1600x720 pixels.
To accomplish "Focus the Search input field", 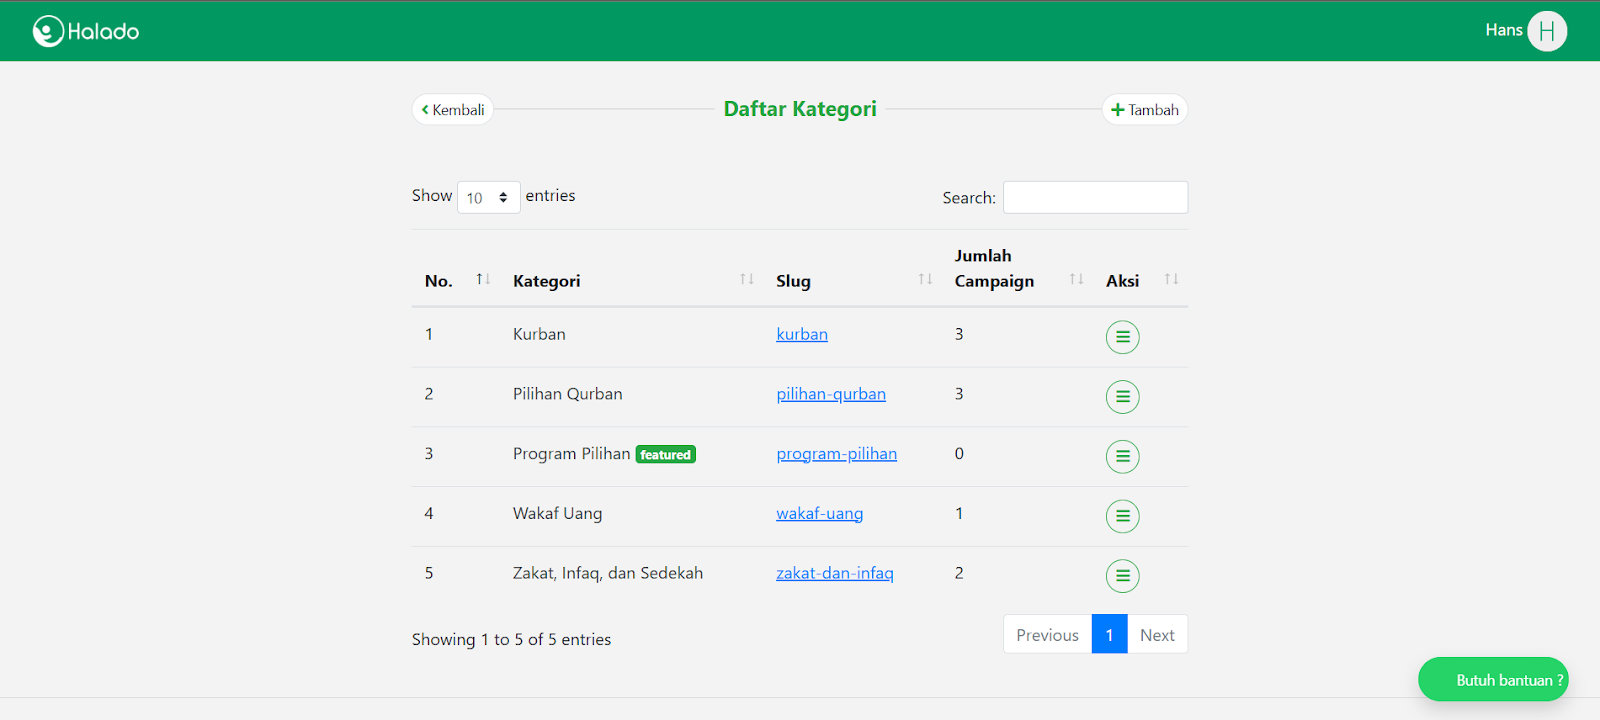I will tap(1095, 197).
